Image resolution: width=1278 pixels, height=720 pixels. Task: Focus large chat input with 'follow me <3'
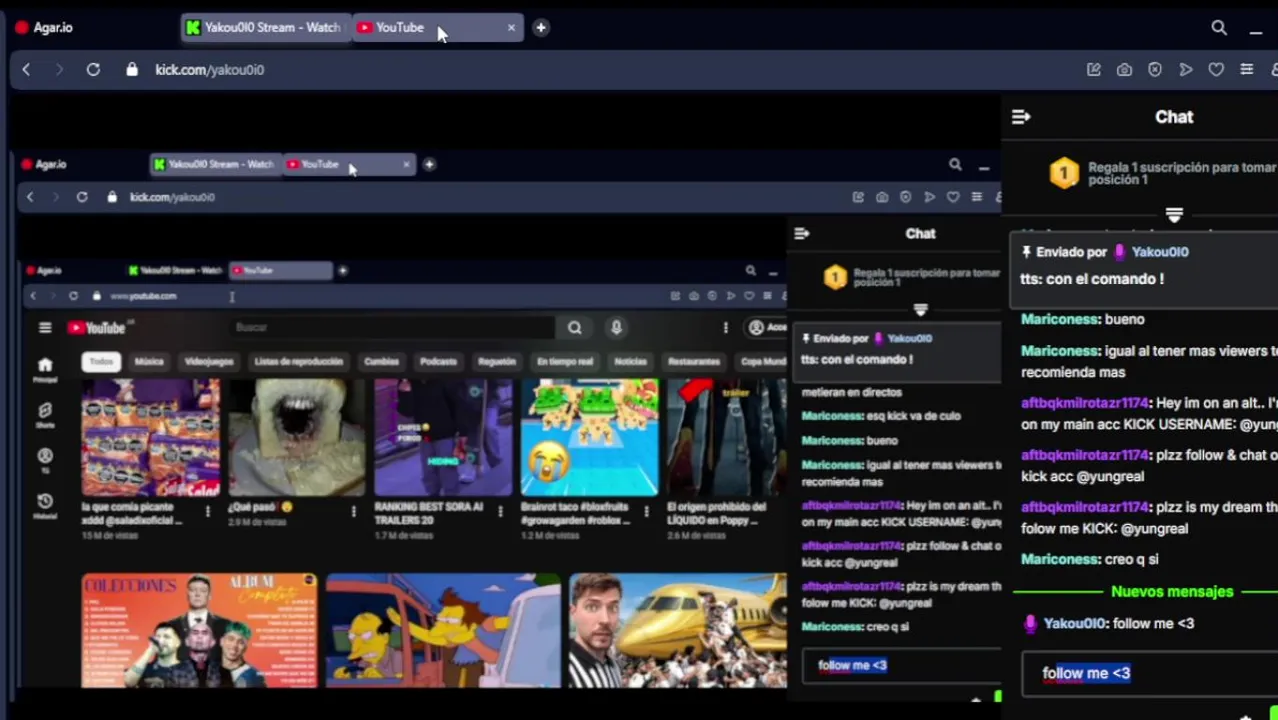point(1150,673)
